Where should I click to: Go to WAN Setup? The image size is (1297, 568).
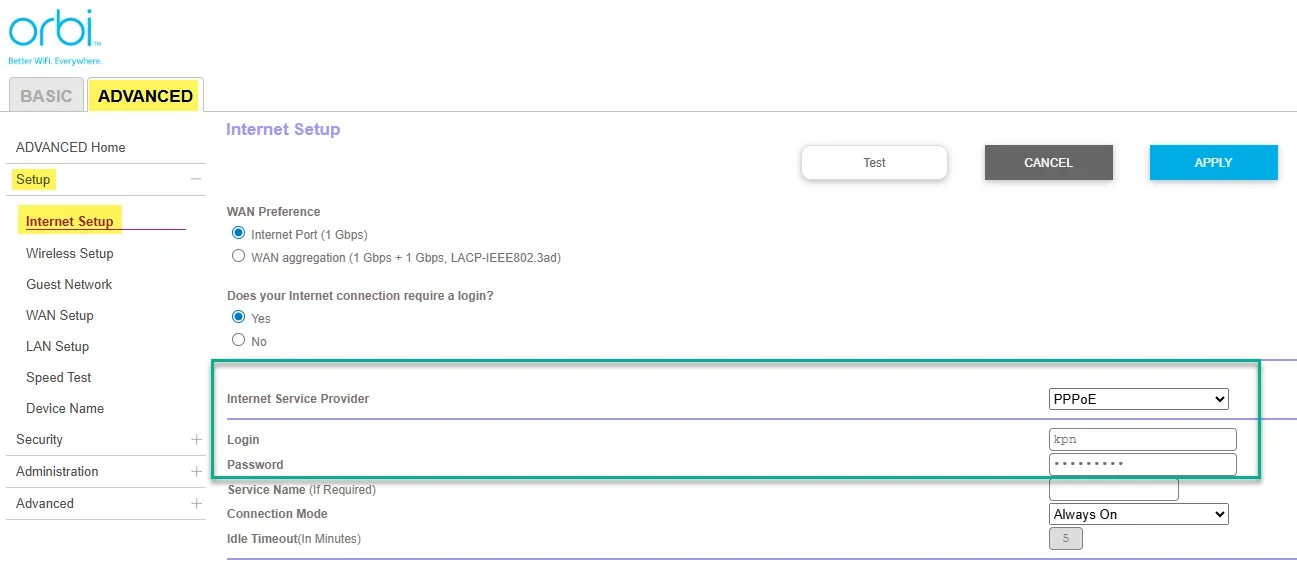(x=60, y=315)
